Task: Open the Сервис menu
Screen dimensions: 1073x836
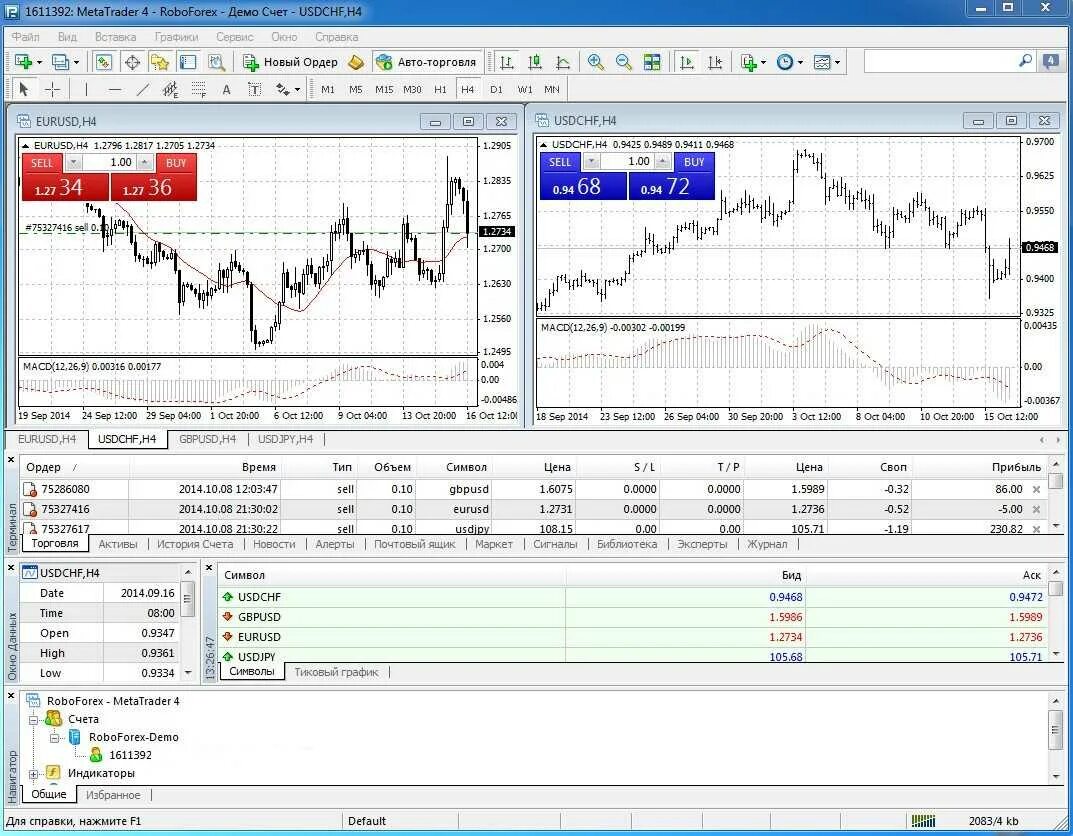Action: [x=234, y=37]
